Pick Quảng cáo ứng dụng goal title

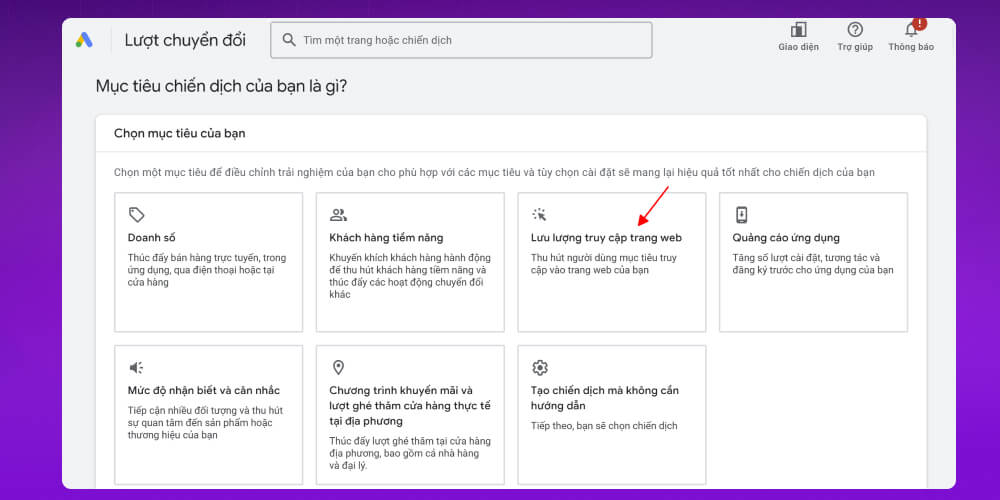click(786, 238)
